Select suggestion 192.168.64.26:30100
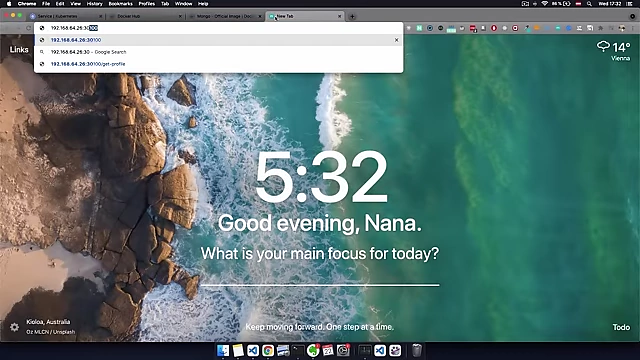The width and height of the screenshot is (640, 360). (x=218, y=40)
